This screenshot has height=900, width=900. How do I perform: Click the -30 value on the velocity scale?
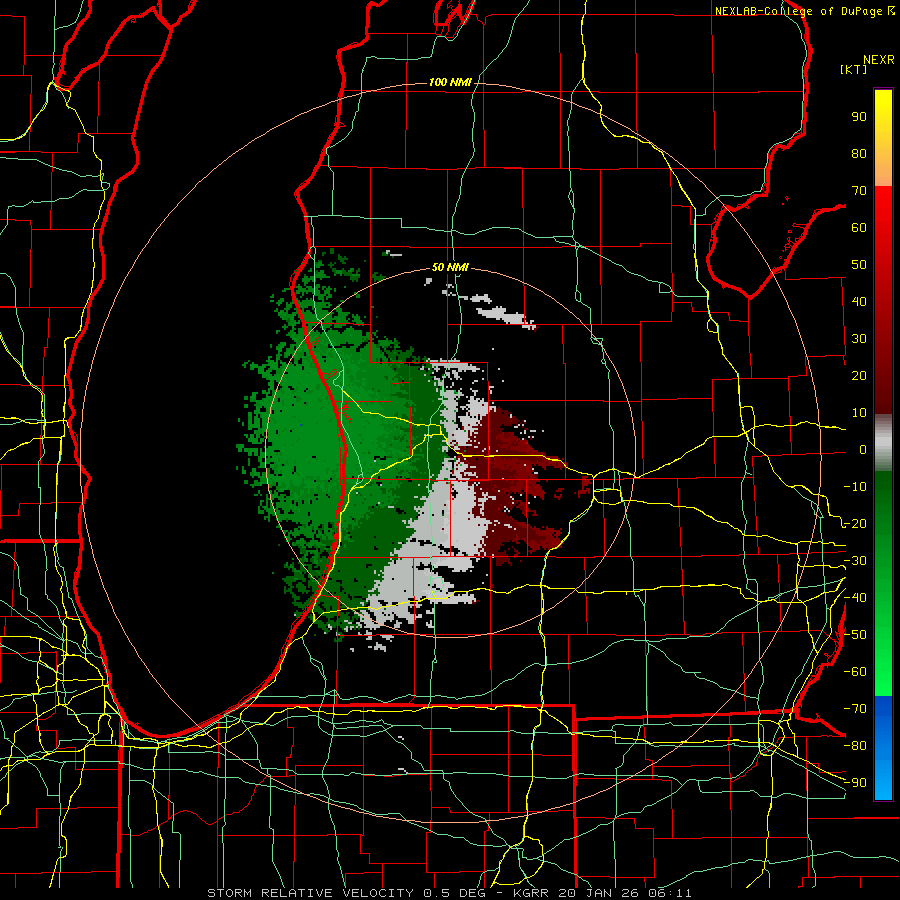click(855, 561)
